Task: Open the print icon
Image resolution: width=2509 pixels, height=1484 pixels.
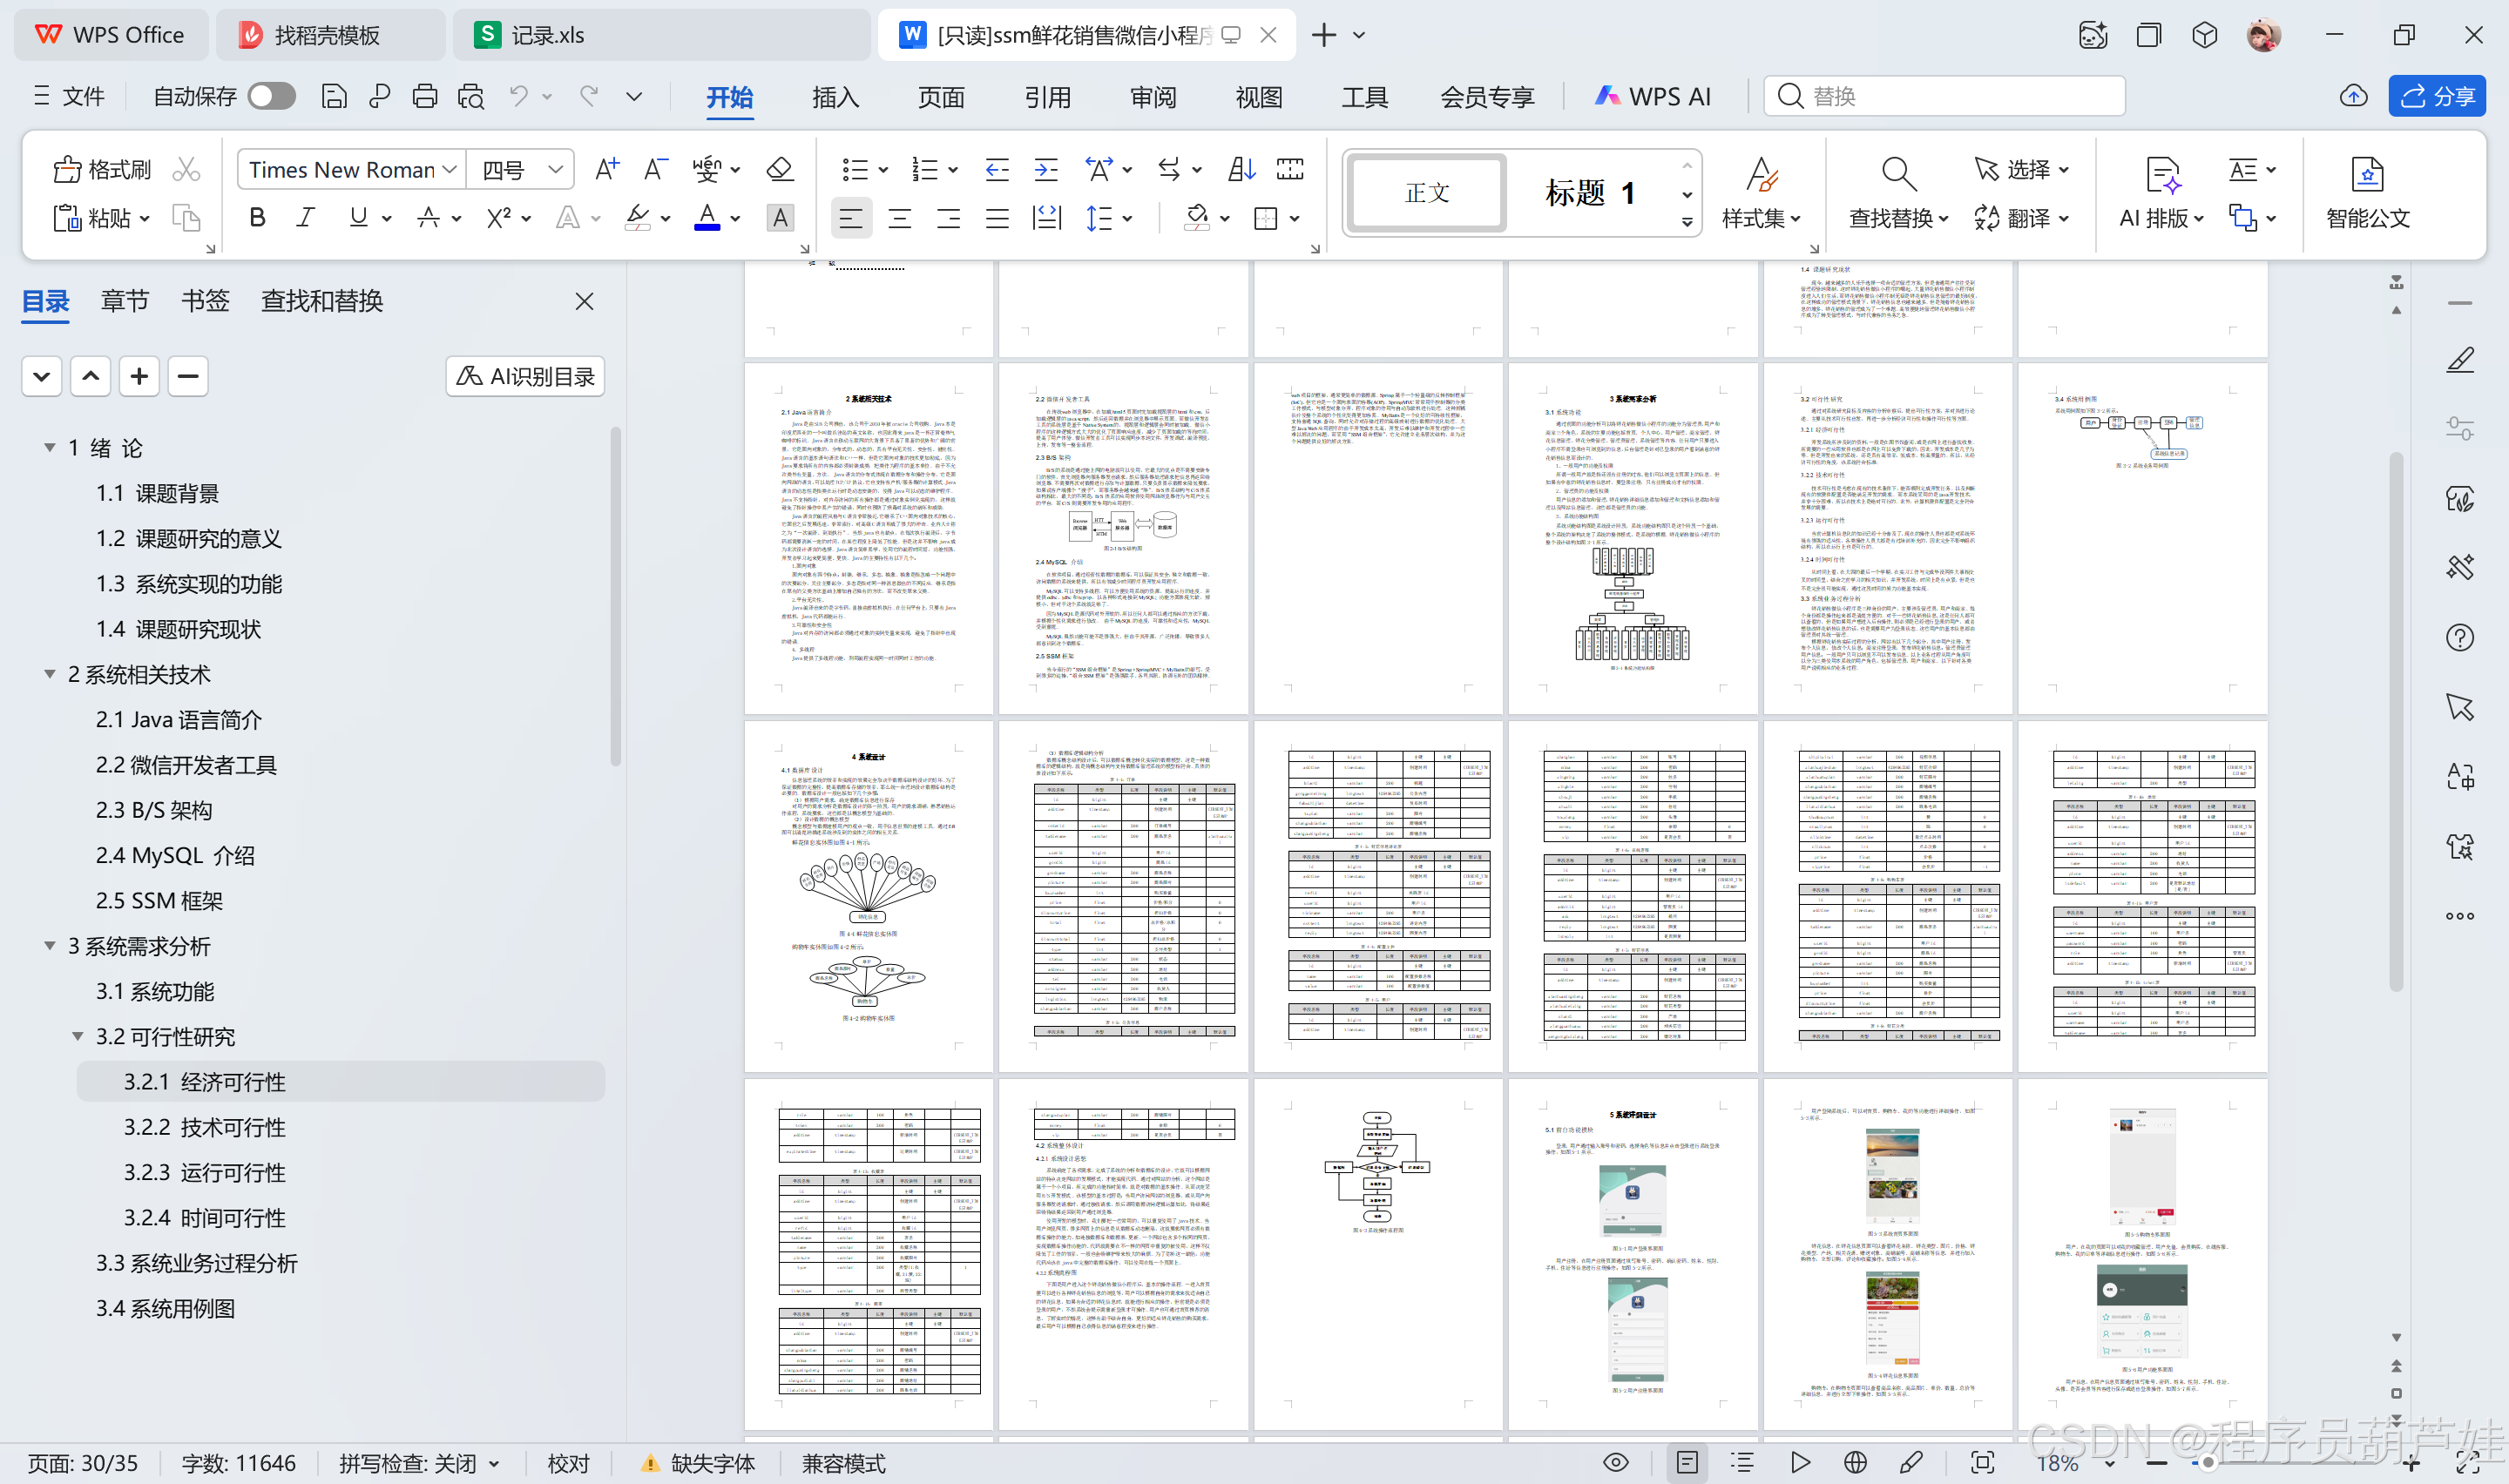Action: point(425,96)
